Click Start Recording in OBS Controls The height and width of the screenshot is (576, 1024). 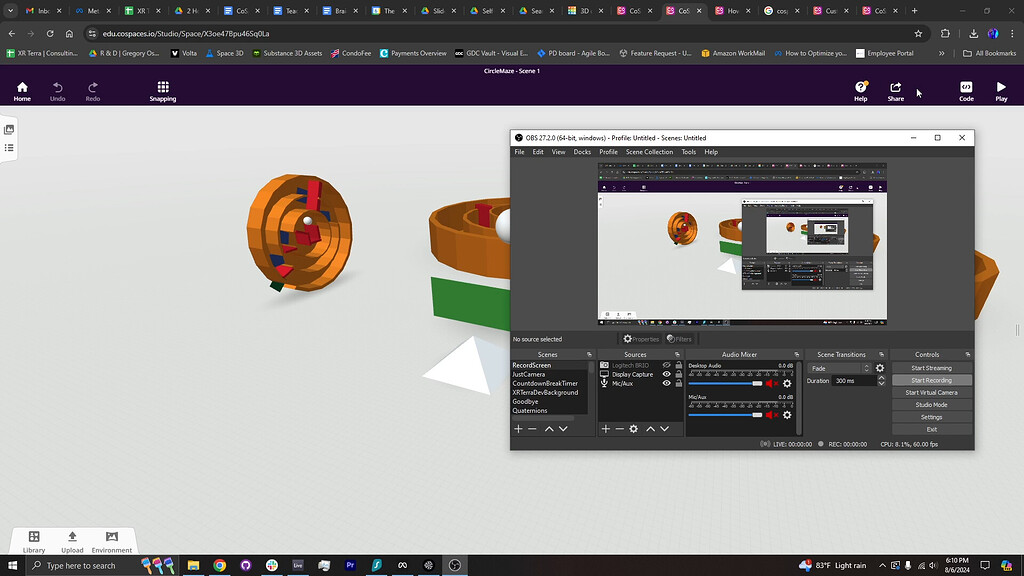pyautogui.click(x=931, y=380)
